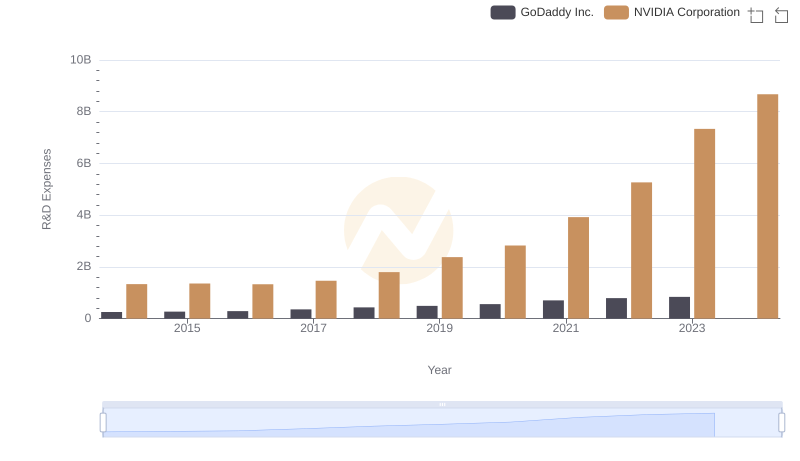
Task: Click the top grip of the zoom slider
Action: 442,404
